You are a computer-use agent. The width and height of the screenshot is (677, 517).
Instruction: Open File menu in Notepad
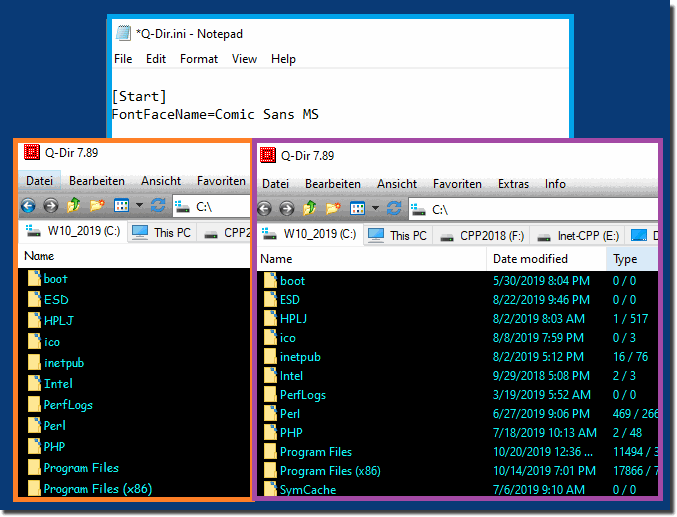tap(123, 59)
